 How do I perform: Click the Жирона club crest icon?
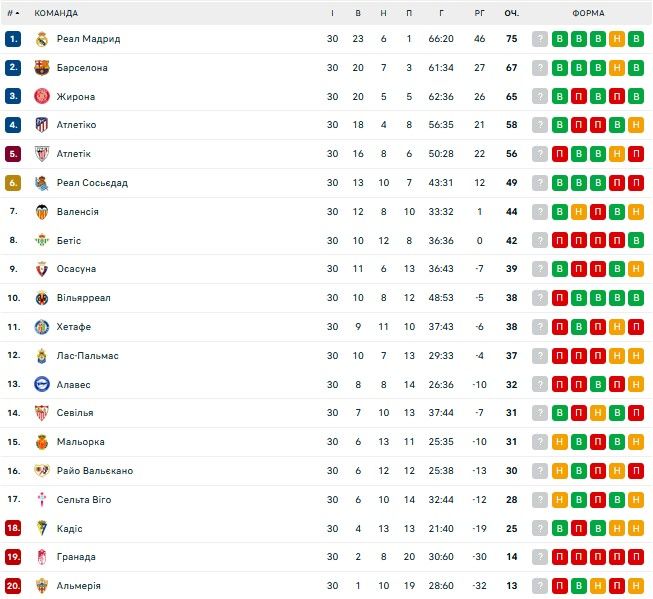click(42, 97)
